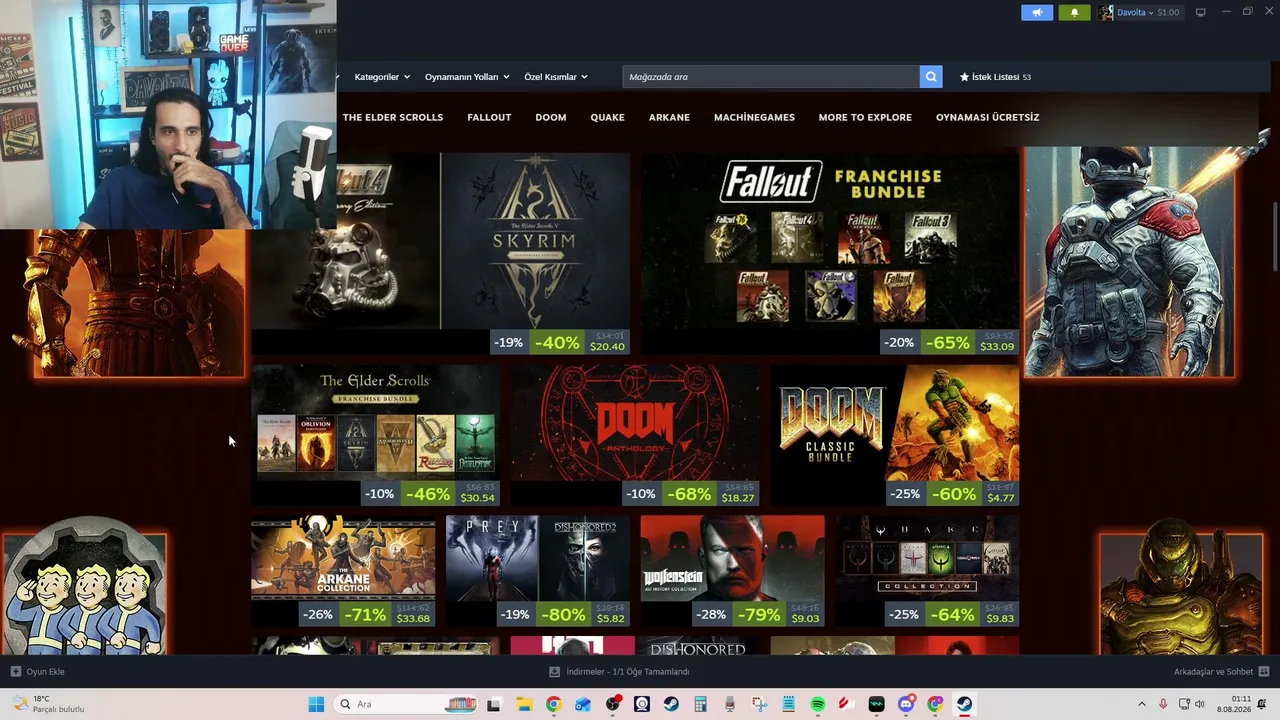Open the taskbar clock showing 01:11
1280x720 pixels.
point(1235,704)
